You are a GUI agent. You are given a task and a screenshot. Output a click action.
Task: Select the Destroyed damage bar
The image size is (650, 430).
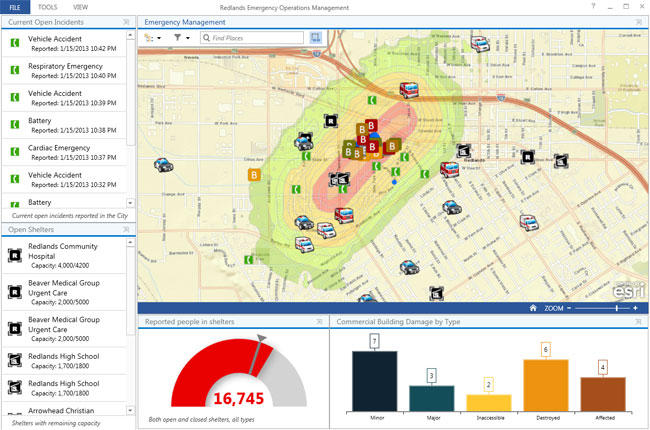[x=546, y=385]
